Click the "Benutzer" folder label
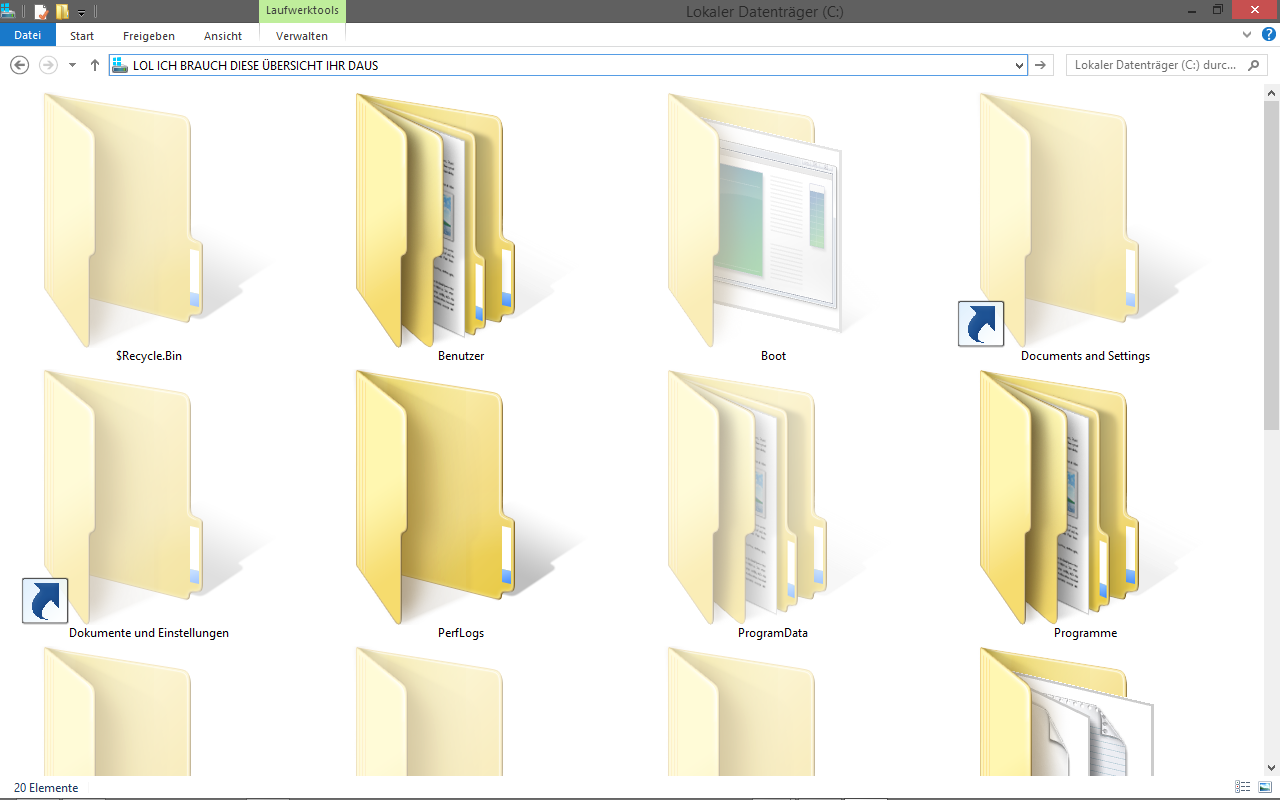The width and height of the screenshot is (1280, 800). point(461,356)
